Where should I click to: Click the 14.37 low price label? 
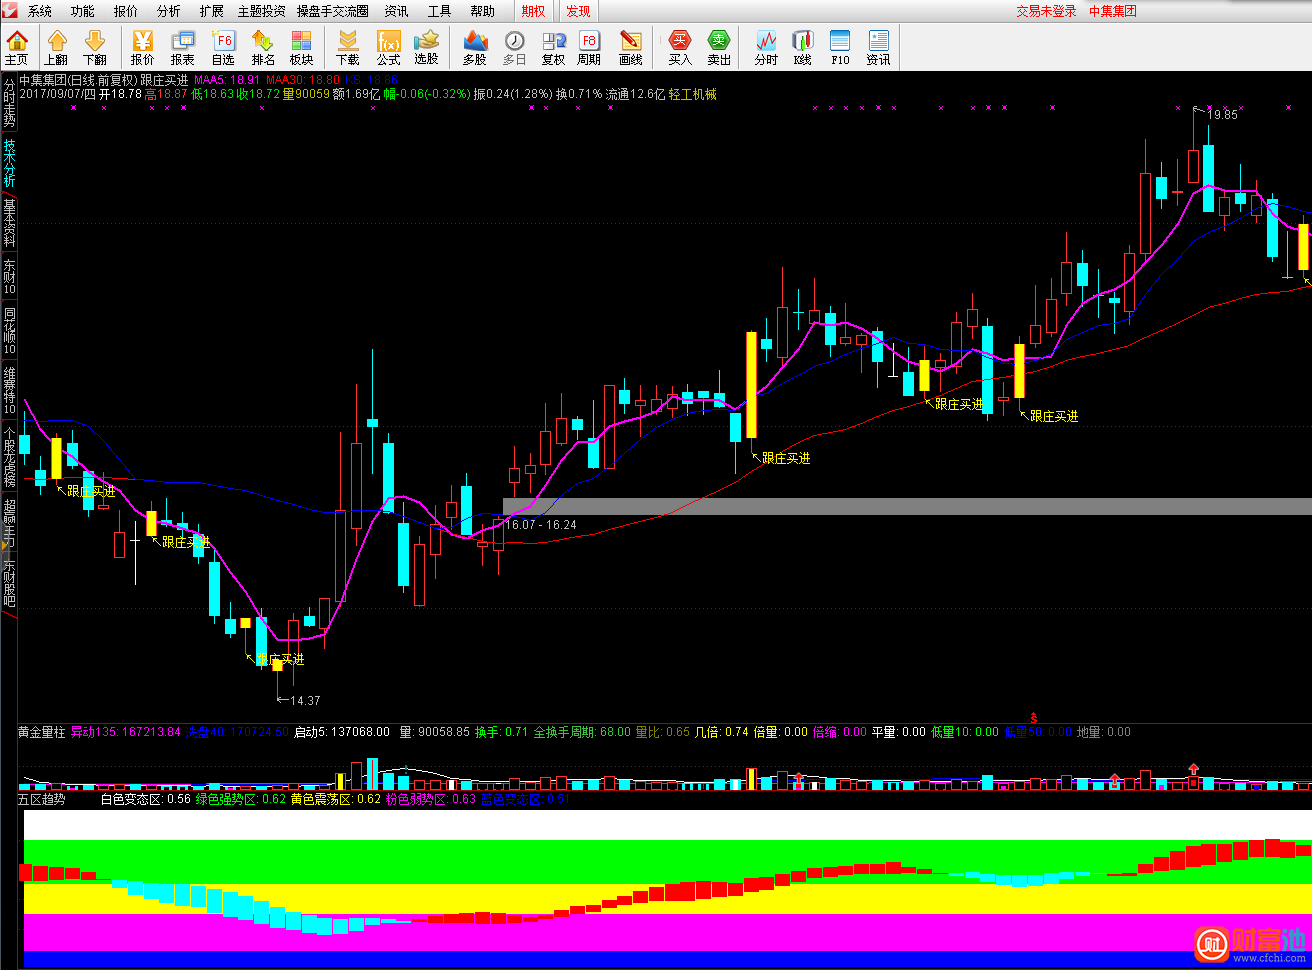[305, 701]
